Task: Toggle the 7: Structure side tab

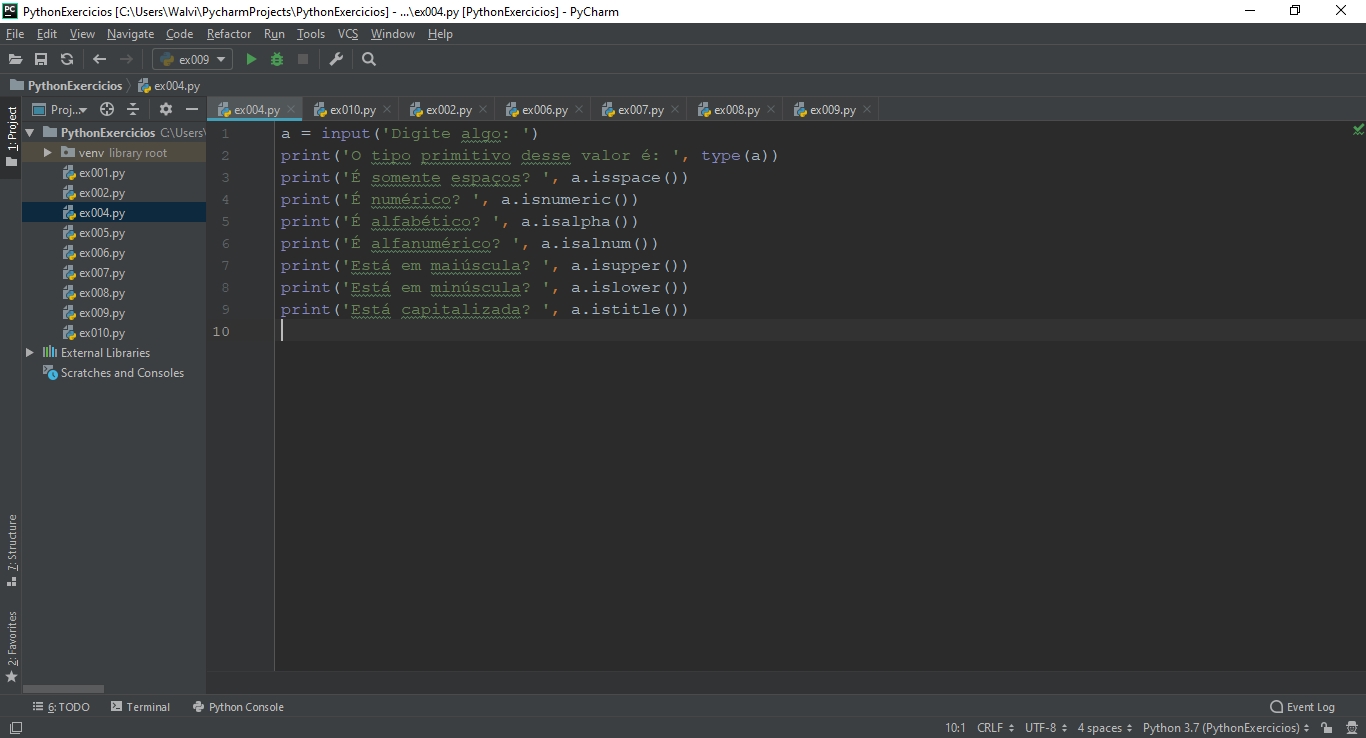Action: click(11, 550)
